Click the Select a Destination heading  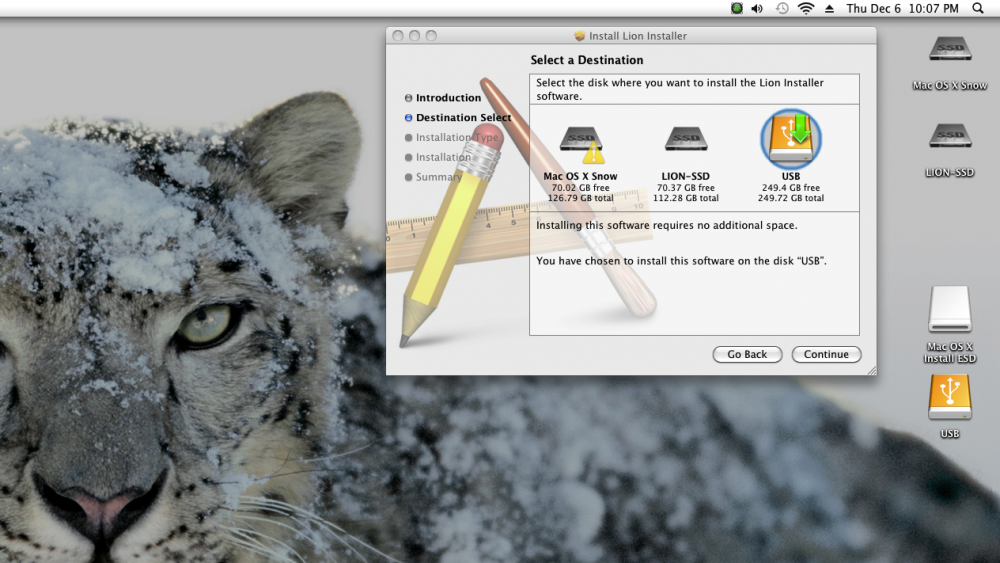pyautogui.click(x=587, y=60)
